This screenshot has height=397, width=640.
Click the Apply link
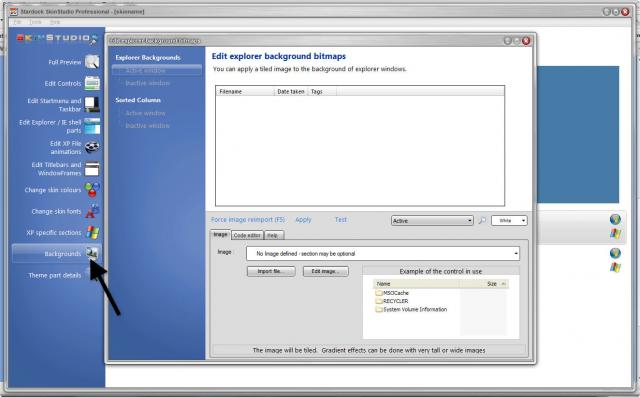coord(303,220)
